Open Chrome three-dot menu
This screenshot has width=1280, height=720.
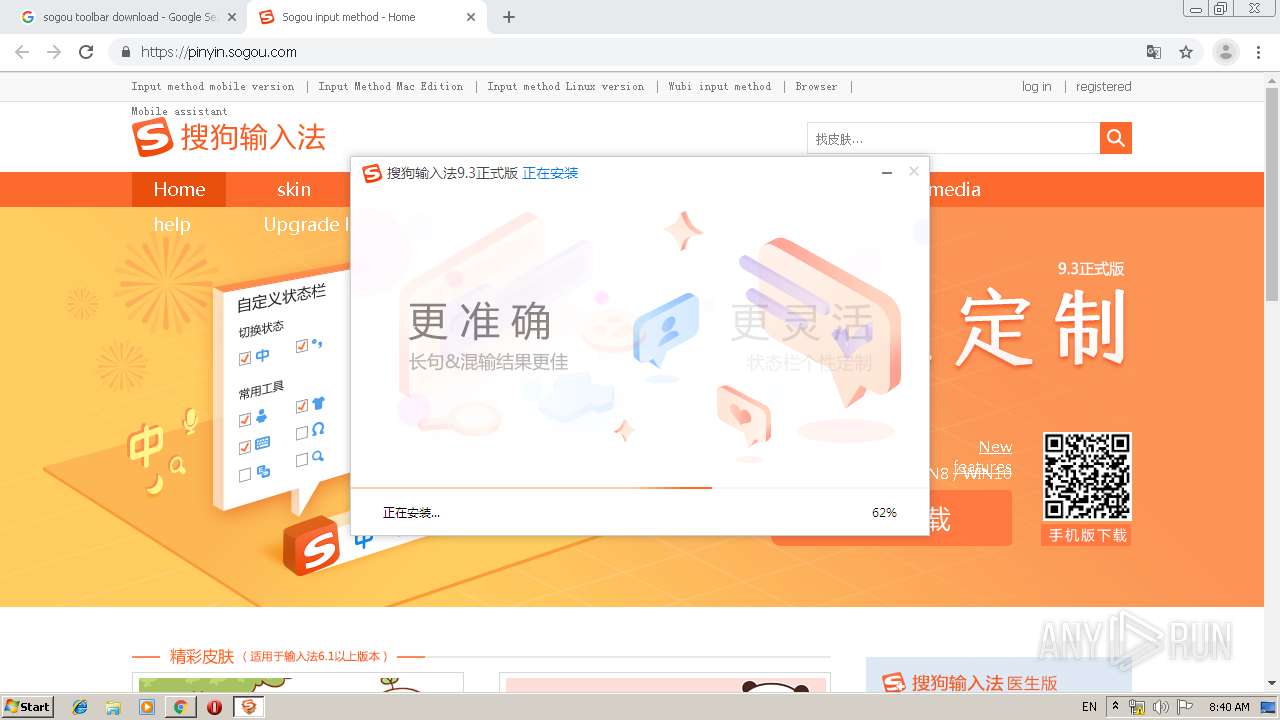tap(1259, 52)
